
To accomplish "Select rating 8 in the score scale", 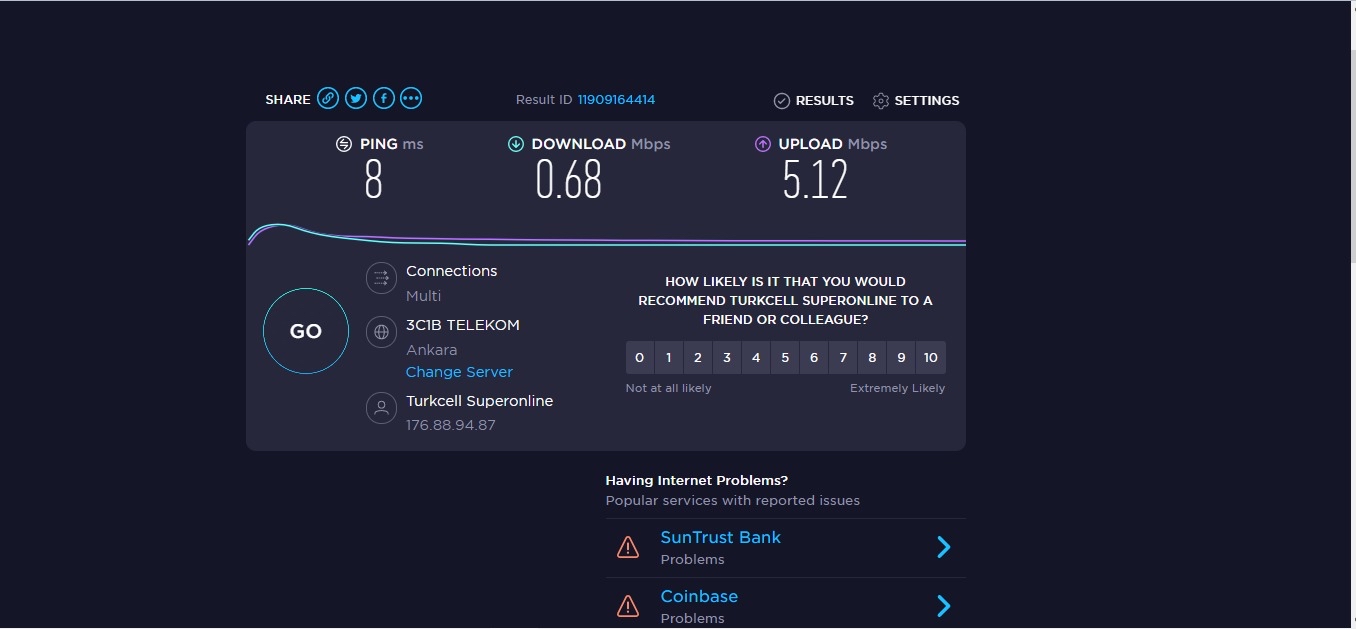I will pos(872,358).
